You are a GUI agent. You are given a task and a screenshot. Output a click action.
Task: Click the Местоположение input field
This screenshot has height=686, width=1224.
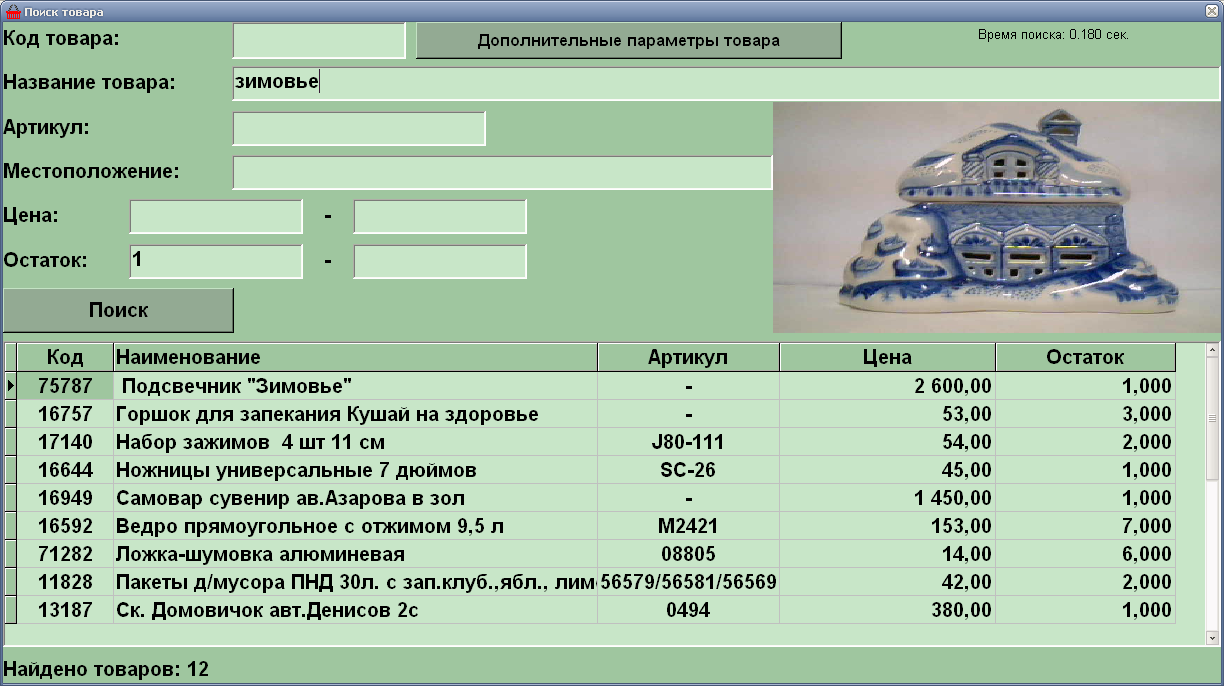pos(502,172)
